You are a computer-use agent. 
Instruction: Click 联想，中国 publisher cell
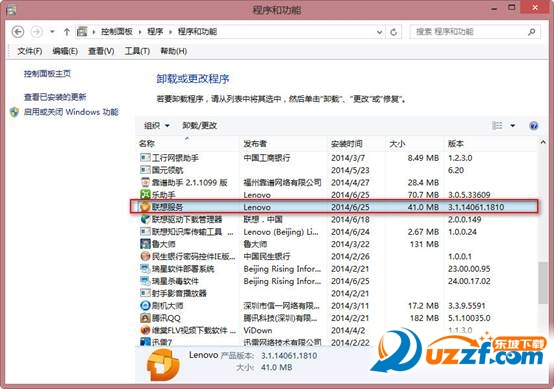263,219
